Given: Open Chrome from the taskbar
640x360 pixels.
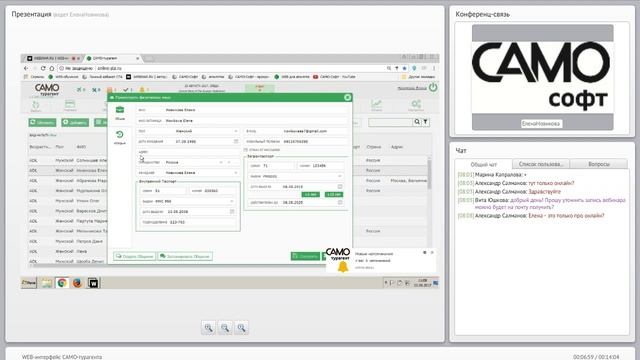Looking at the screenshot, I should tap(62, 283).
